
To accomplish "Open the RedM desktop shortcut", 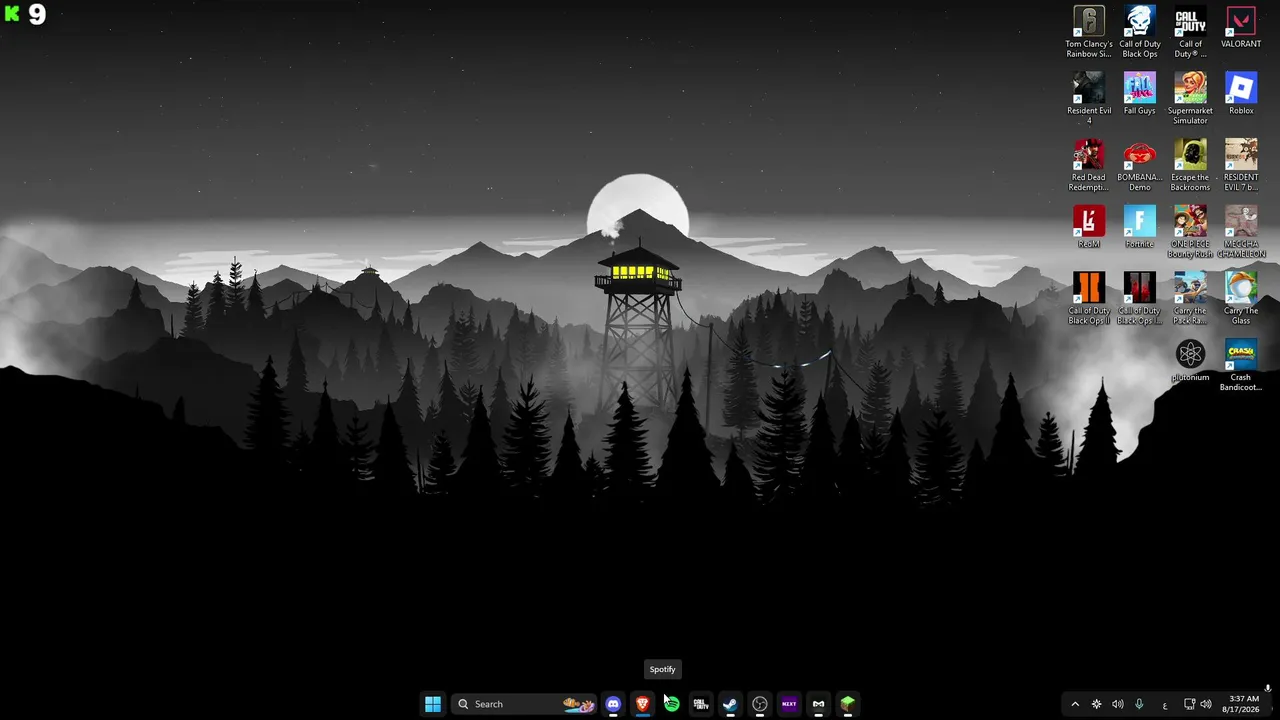I will [x=1089, y=227].
